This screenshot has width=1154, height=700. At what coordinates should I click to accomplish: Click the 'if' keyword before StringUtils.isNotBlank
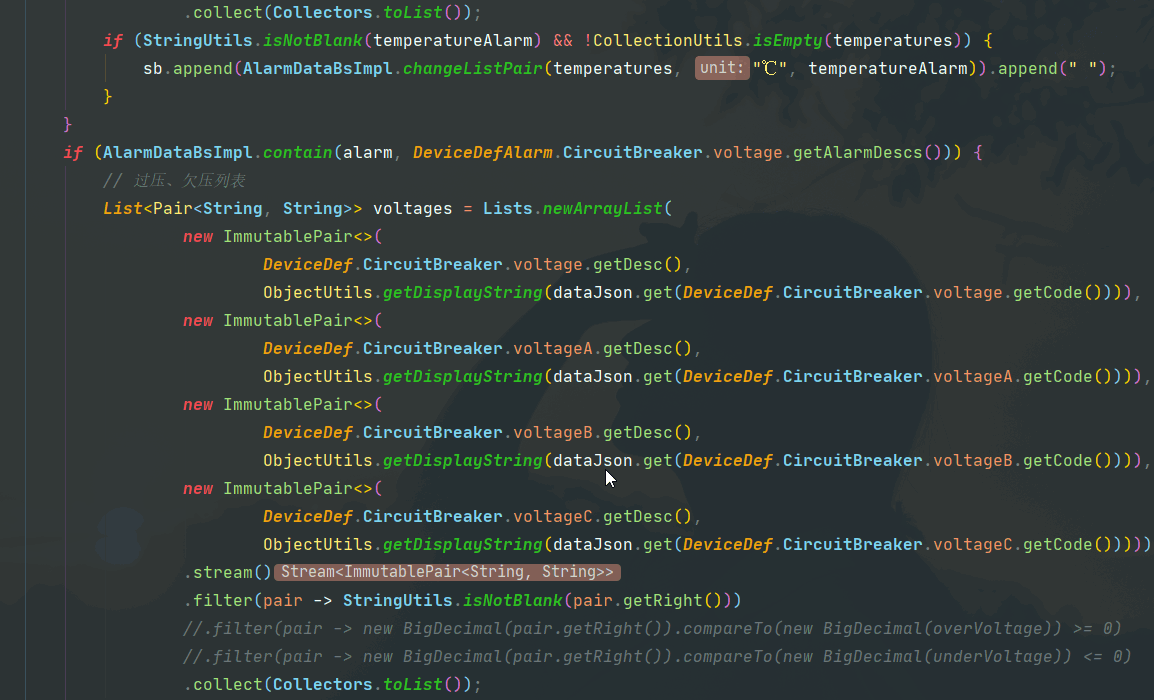pos(113,40)
